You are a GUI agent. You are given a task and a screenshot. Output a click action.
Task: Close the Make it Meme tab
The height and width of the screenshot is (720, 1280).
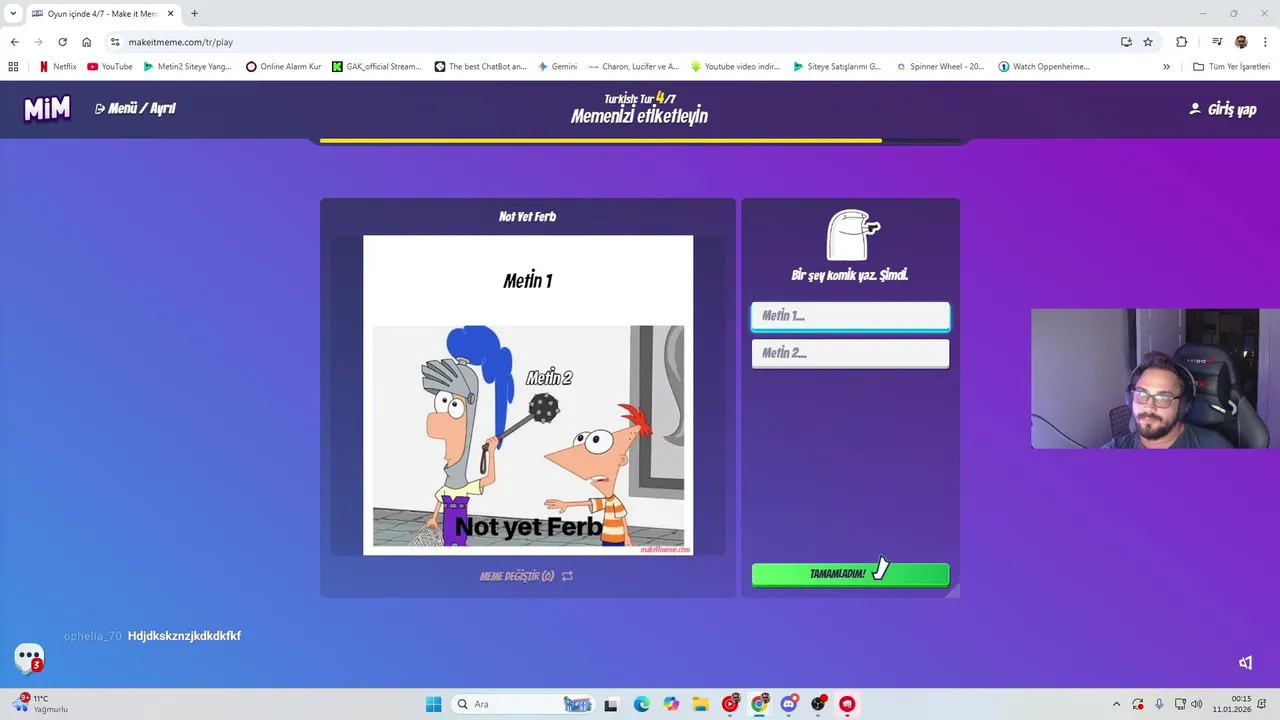[171, 13]
